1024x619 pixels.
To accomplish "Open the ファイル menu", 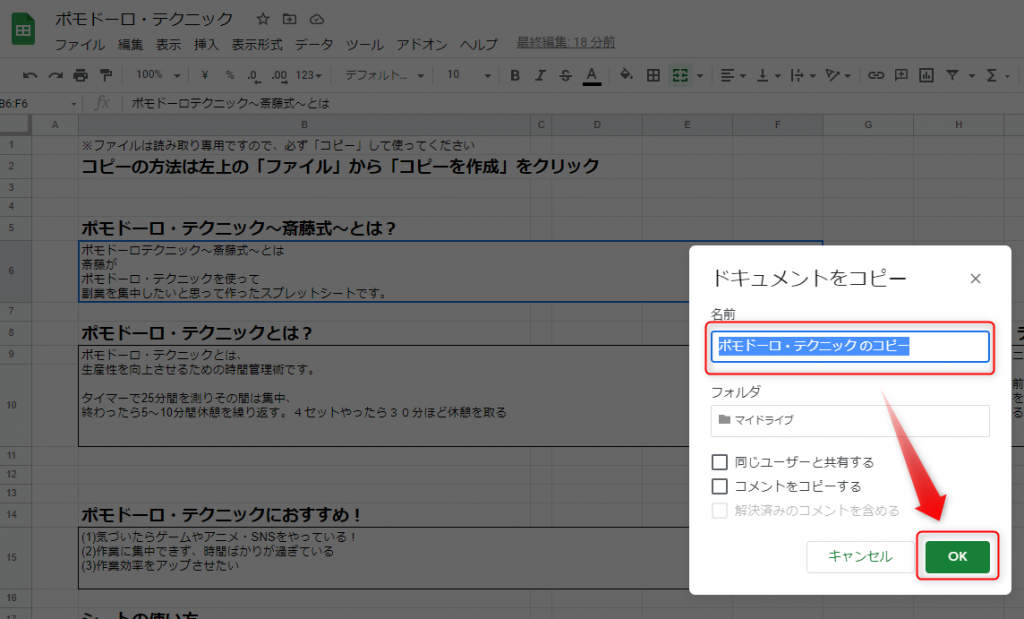I will pyautogui.click(x=80, y=45).
